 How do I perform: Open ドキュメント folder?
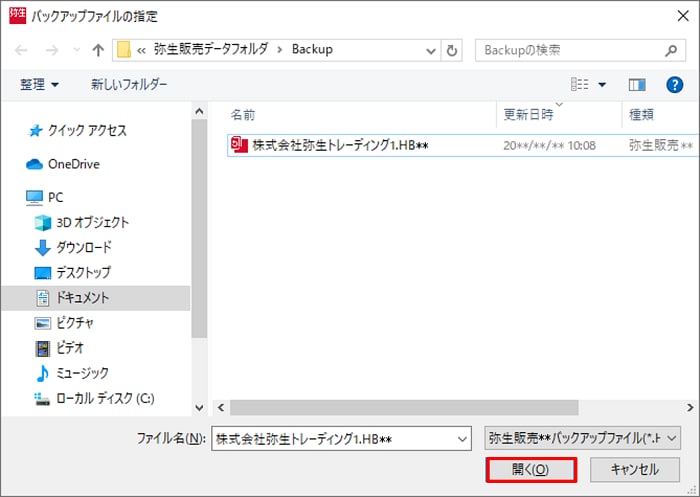coord(83,297)
